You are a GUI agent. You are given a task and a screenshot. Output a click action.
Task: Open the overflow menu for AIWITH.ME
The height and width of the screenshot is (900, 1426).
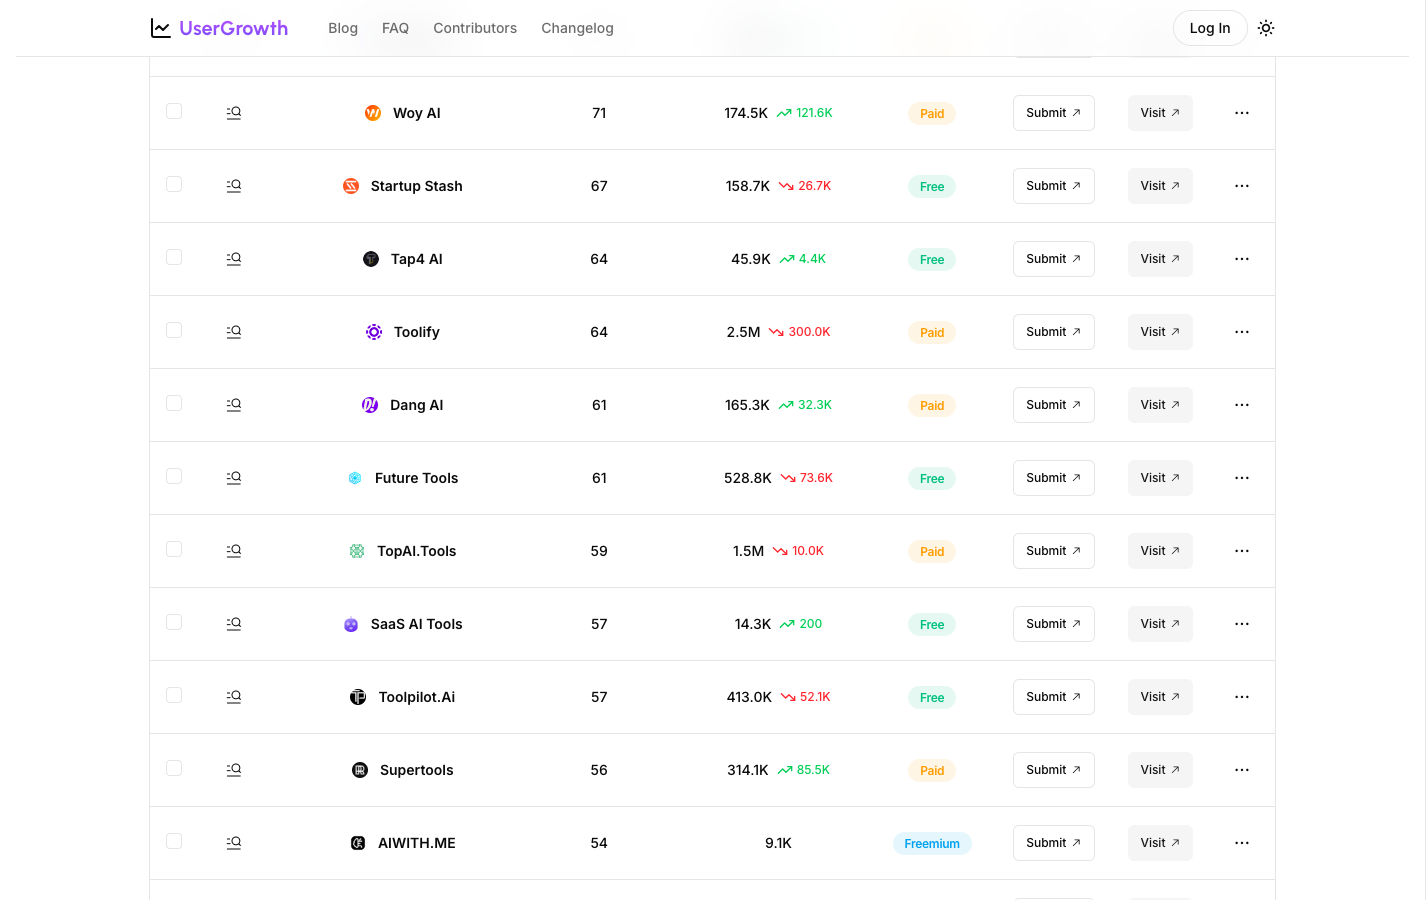[x=1242, y=842]
